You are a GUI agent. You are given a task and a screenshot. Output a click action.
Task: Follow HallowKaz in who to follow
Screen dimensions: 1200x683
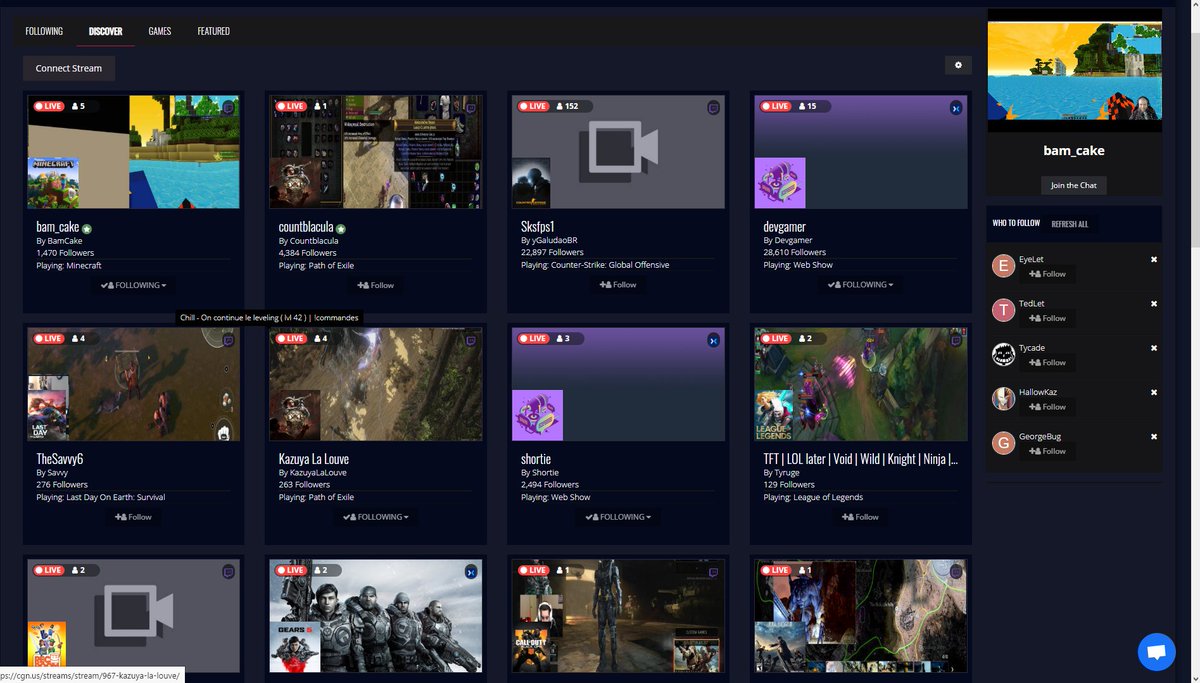click(1047, 407)
